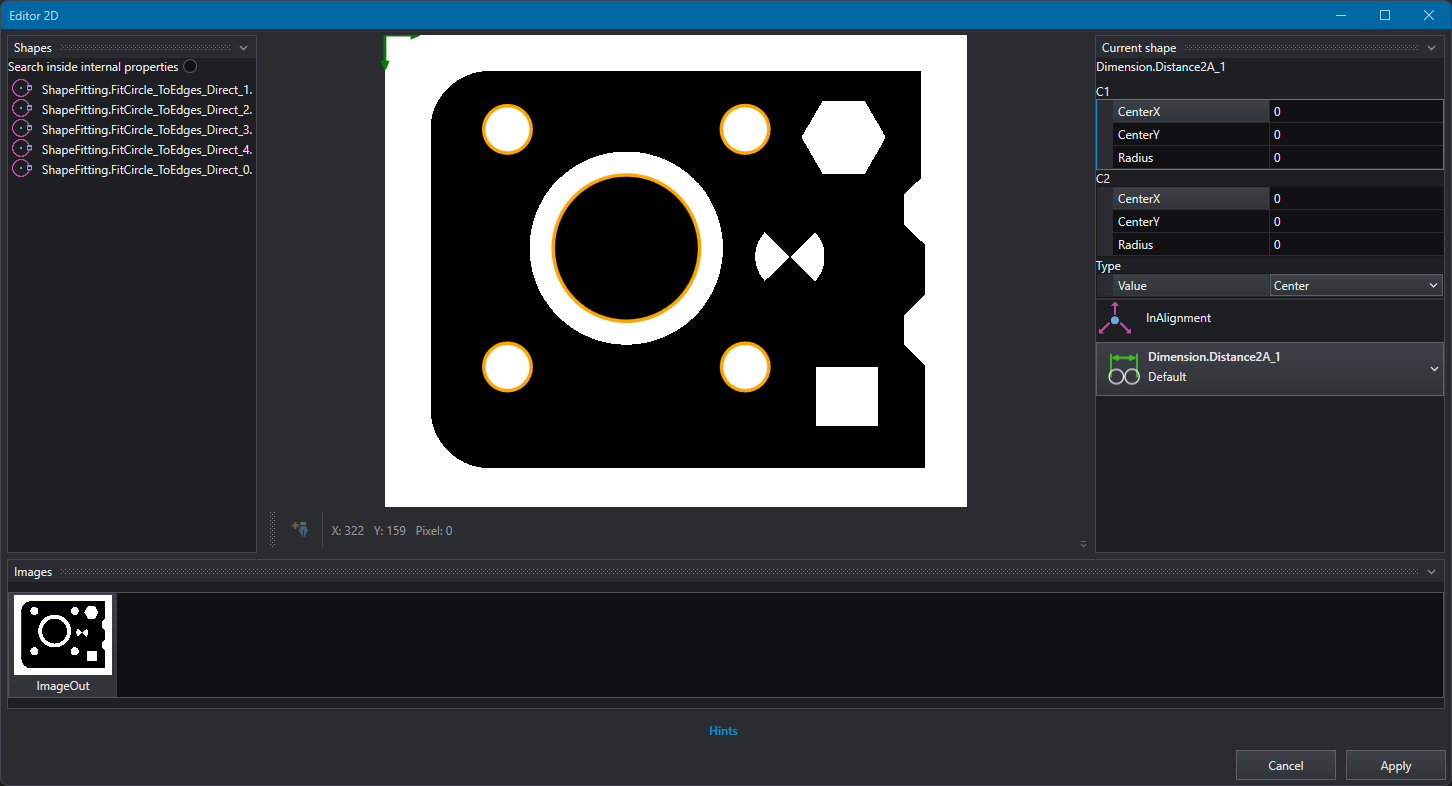
Task: Click the Images panel title
Action: coord(33,572)
